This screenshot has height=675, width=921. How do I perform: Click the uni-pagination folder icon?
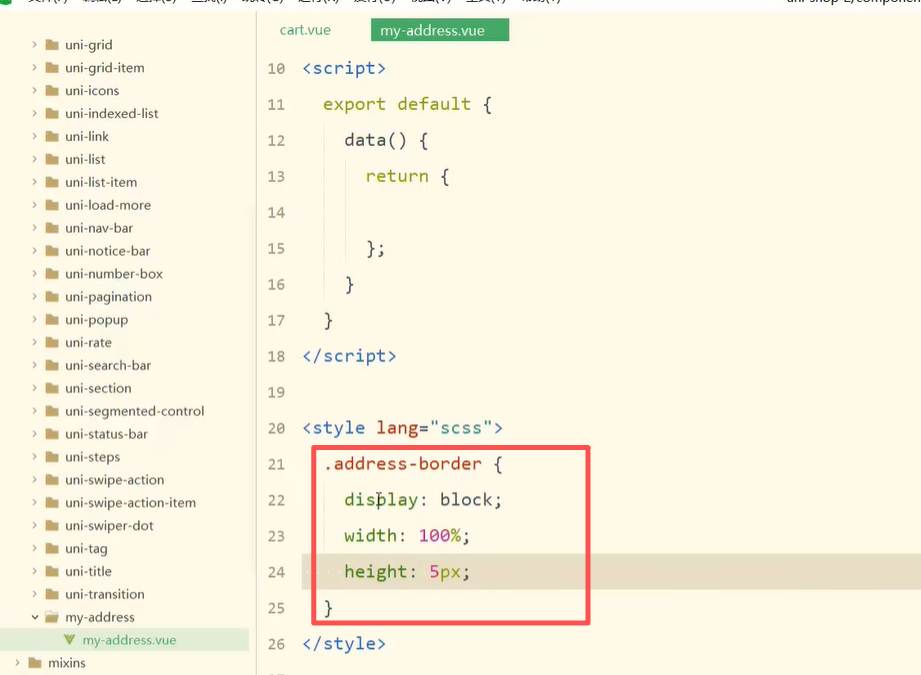[x=52, y=297]
